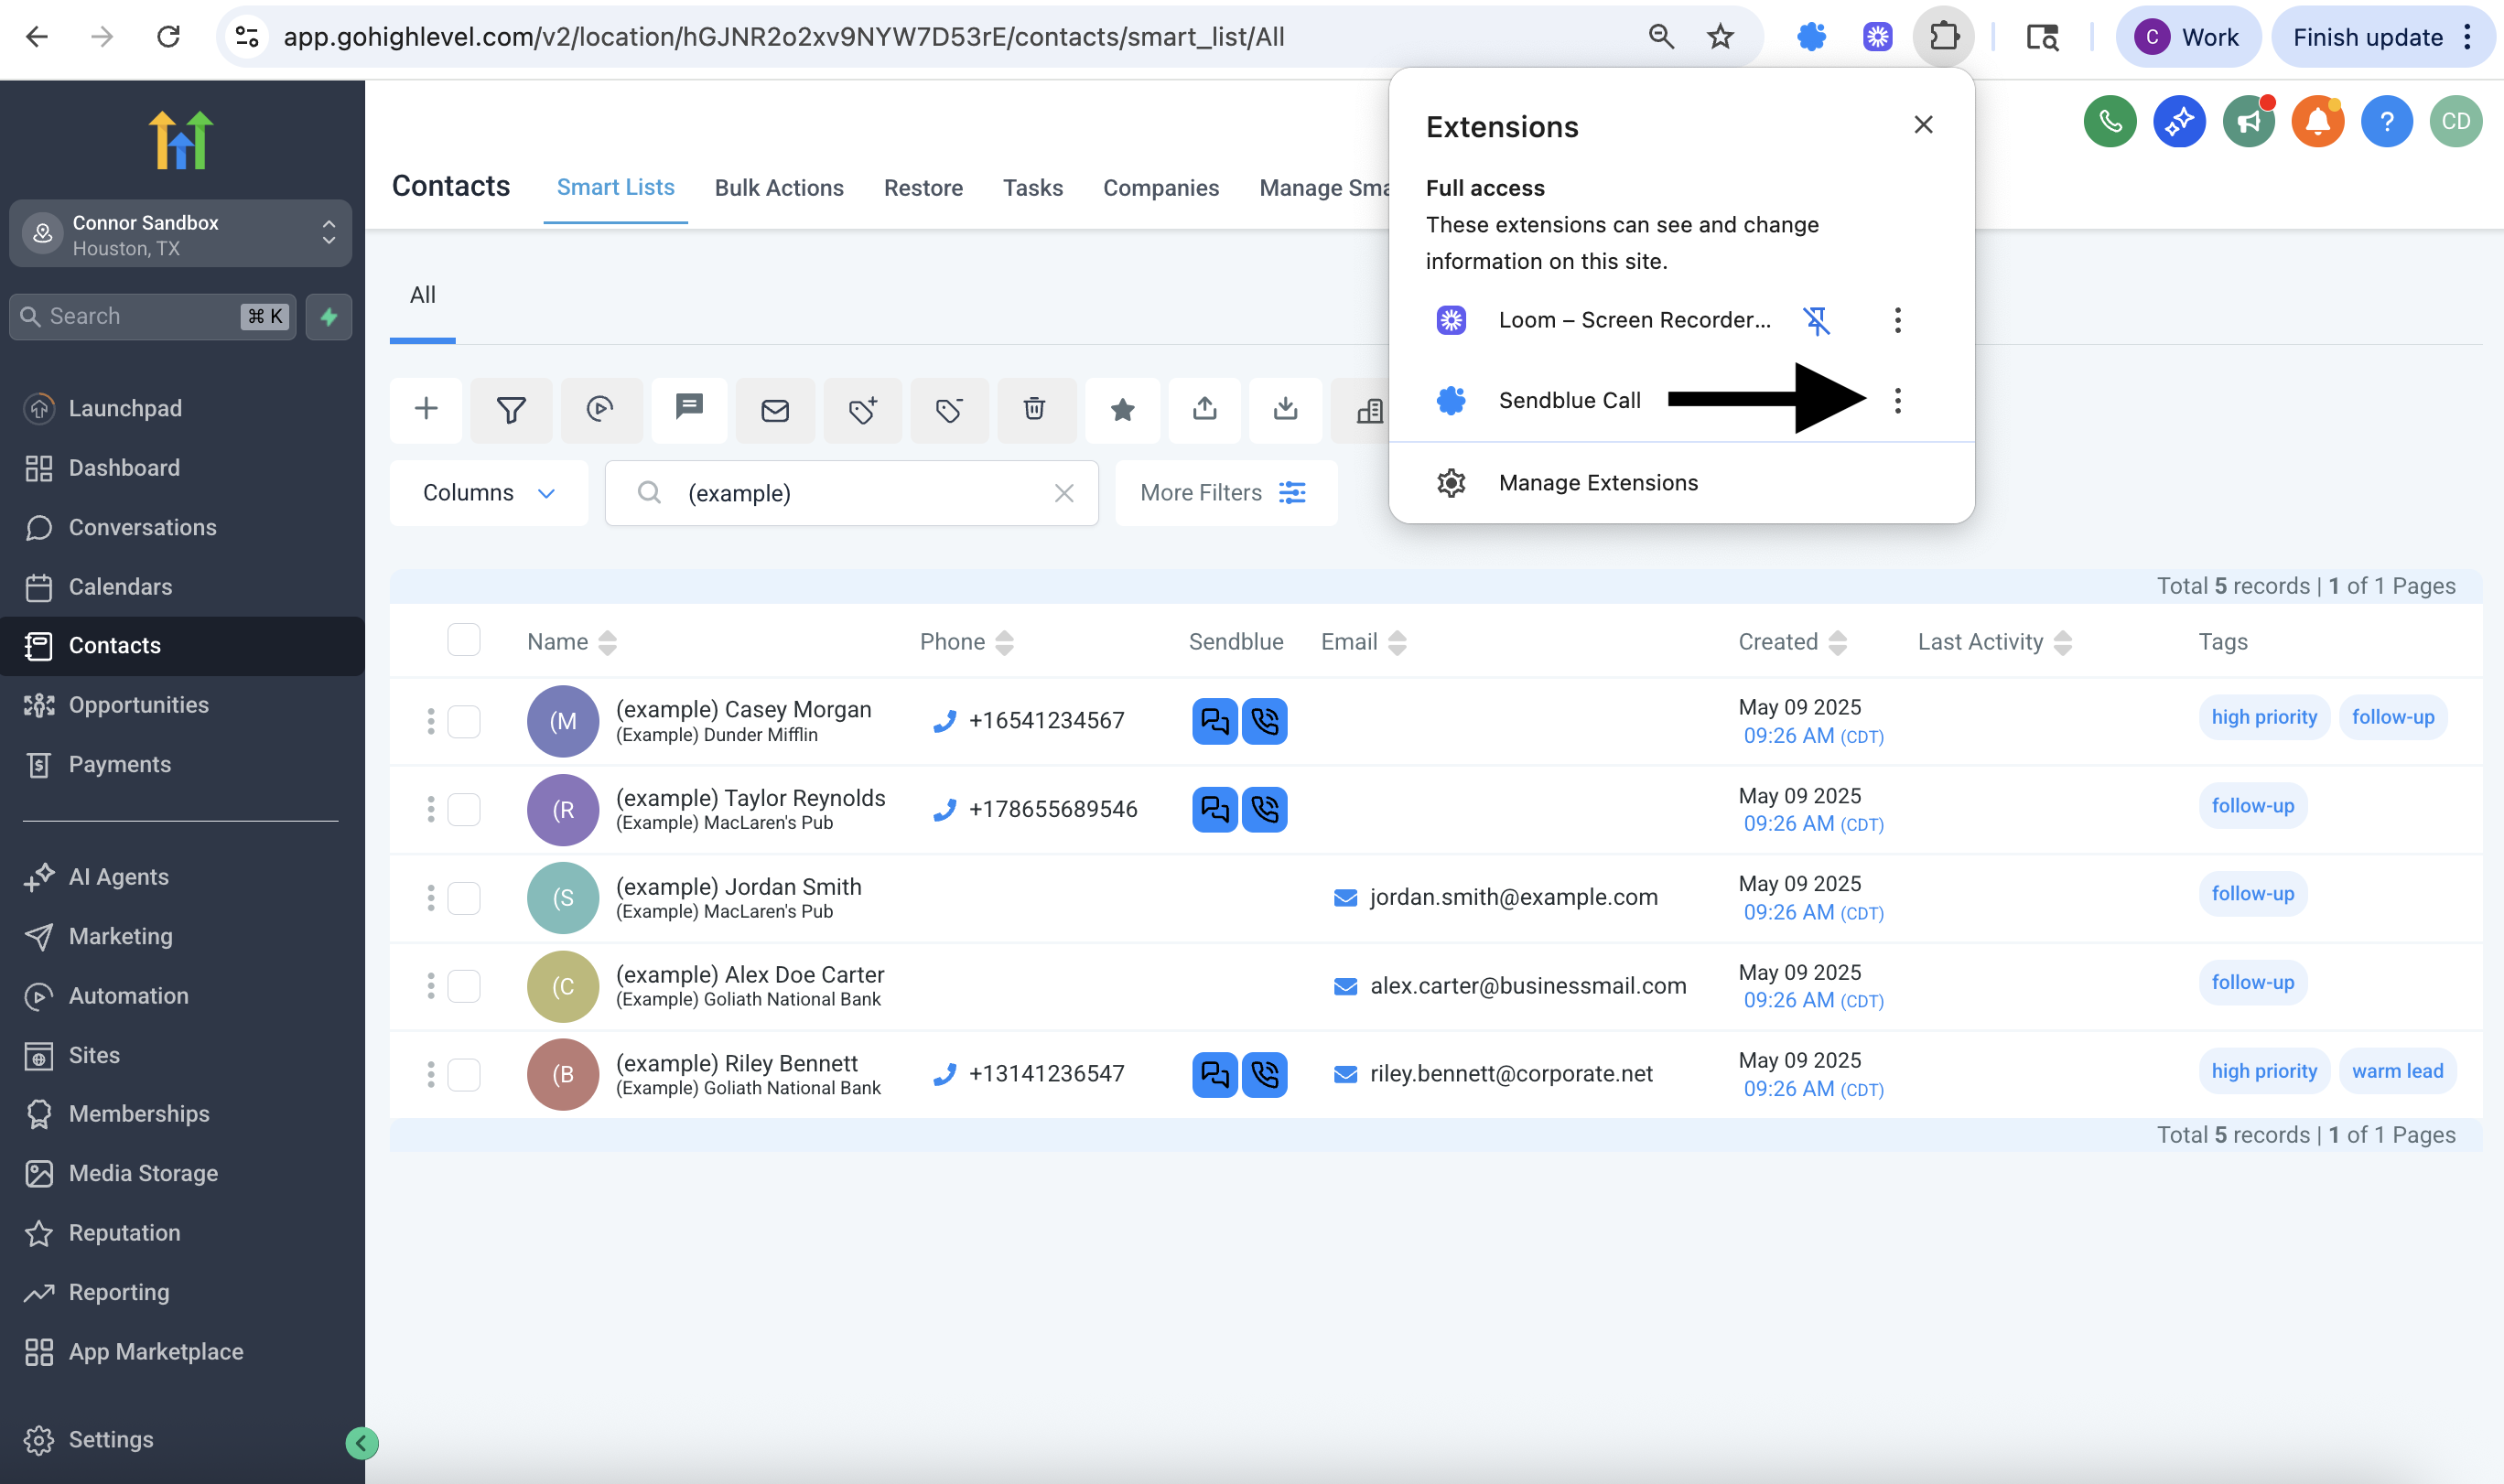Open the megaphone announcements icon

pyautogui.click(x=2249, y=121)
